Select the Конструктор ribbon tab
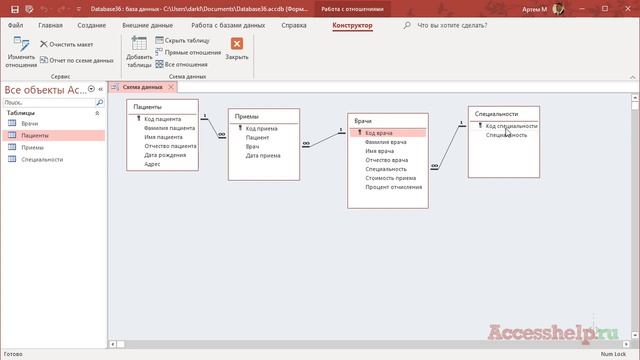The image size is (640, 360). (x=352, y=25)
